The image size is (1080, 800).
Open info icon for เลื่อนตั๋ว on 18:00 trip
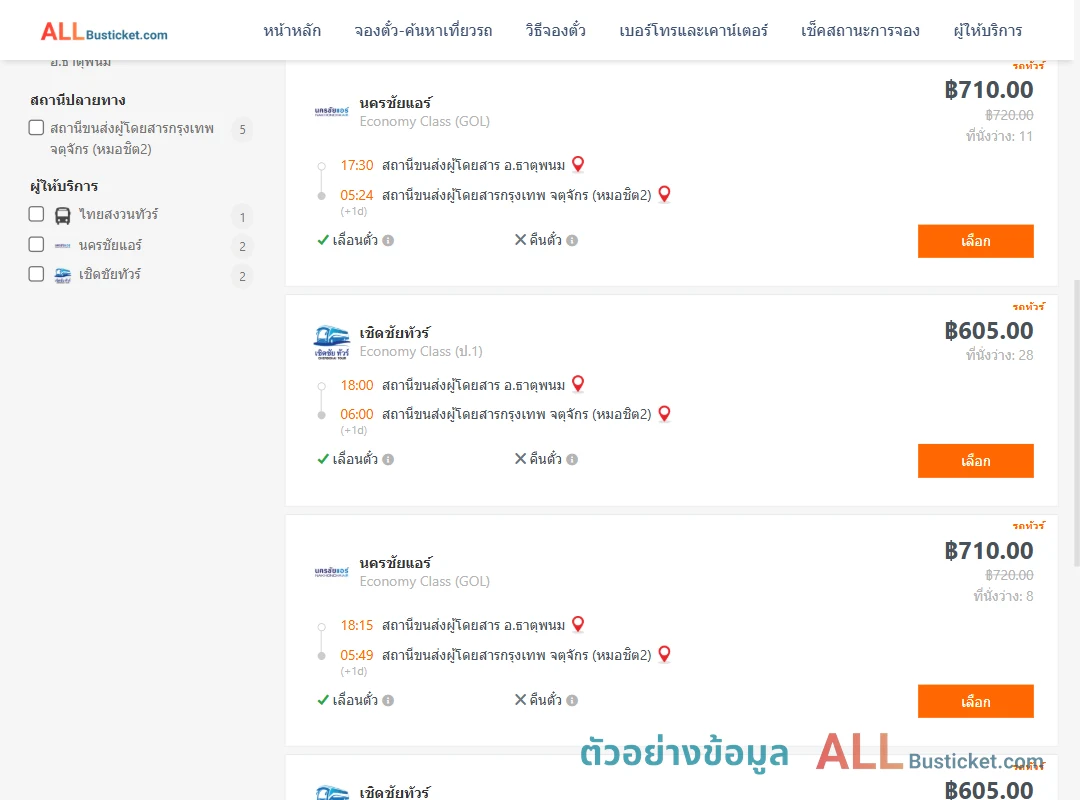click(388, 460)
